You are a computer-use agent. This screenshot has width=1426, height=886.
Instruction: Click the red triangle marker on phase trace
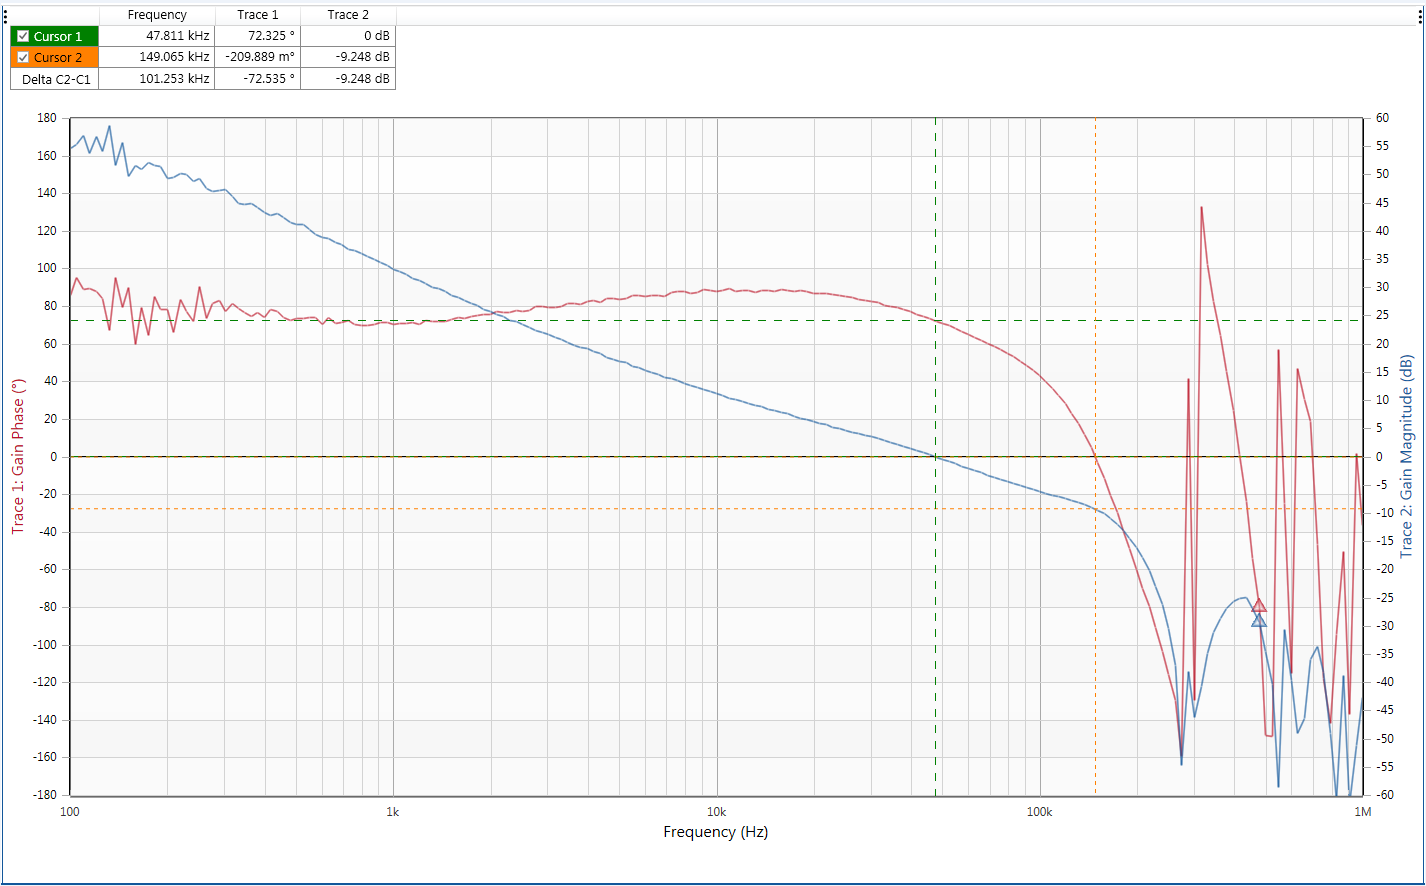[x=1259, y=605]
